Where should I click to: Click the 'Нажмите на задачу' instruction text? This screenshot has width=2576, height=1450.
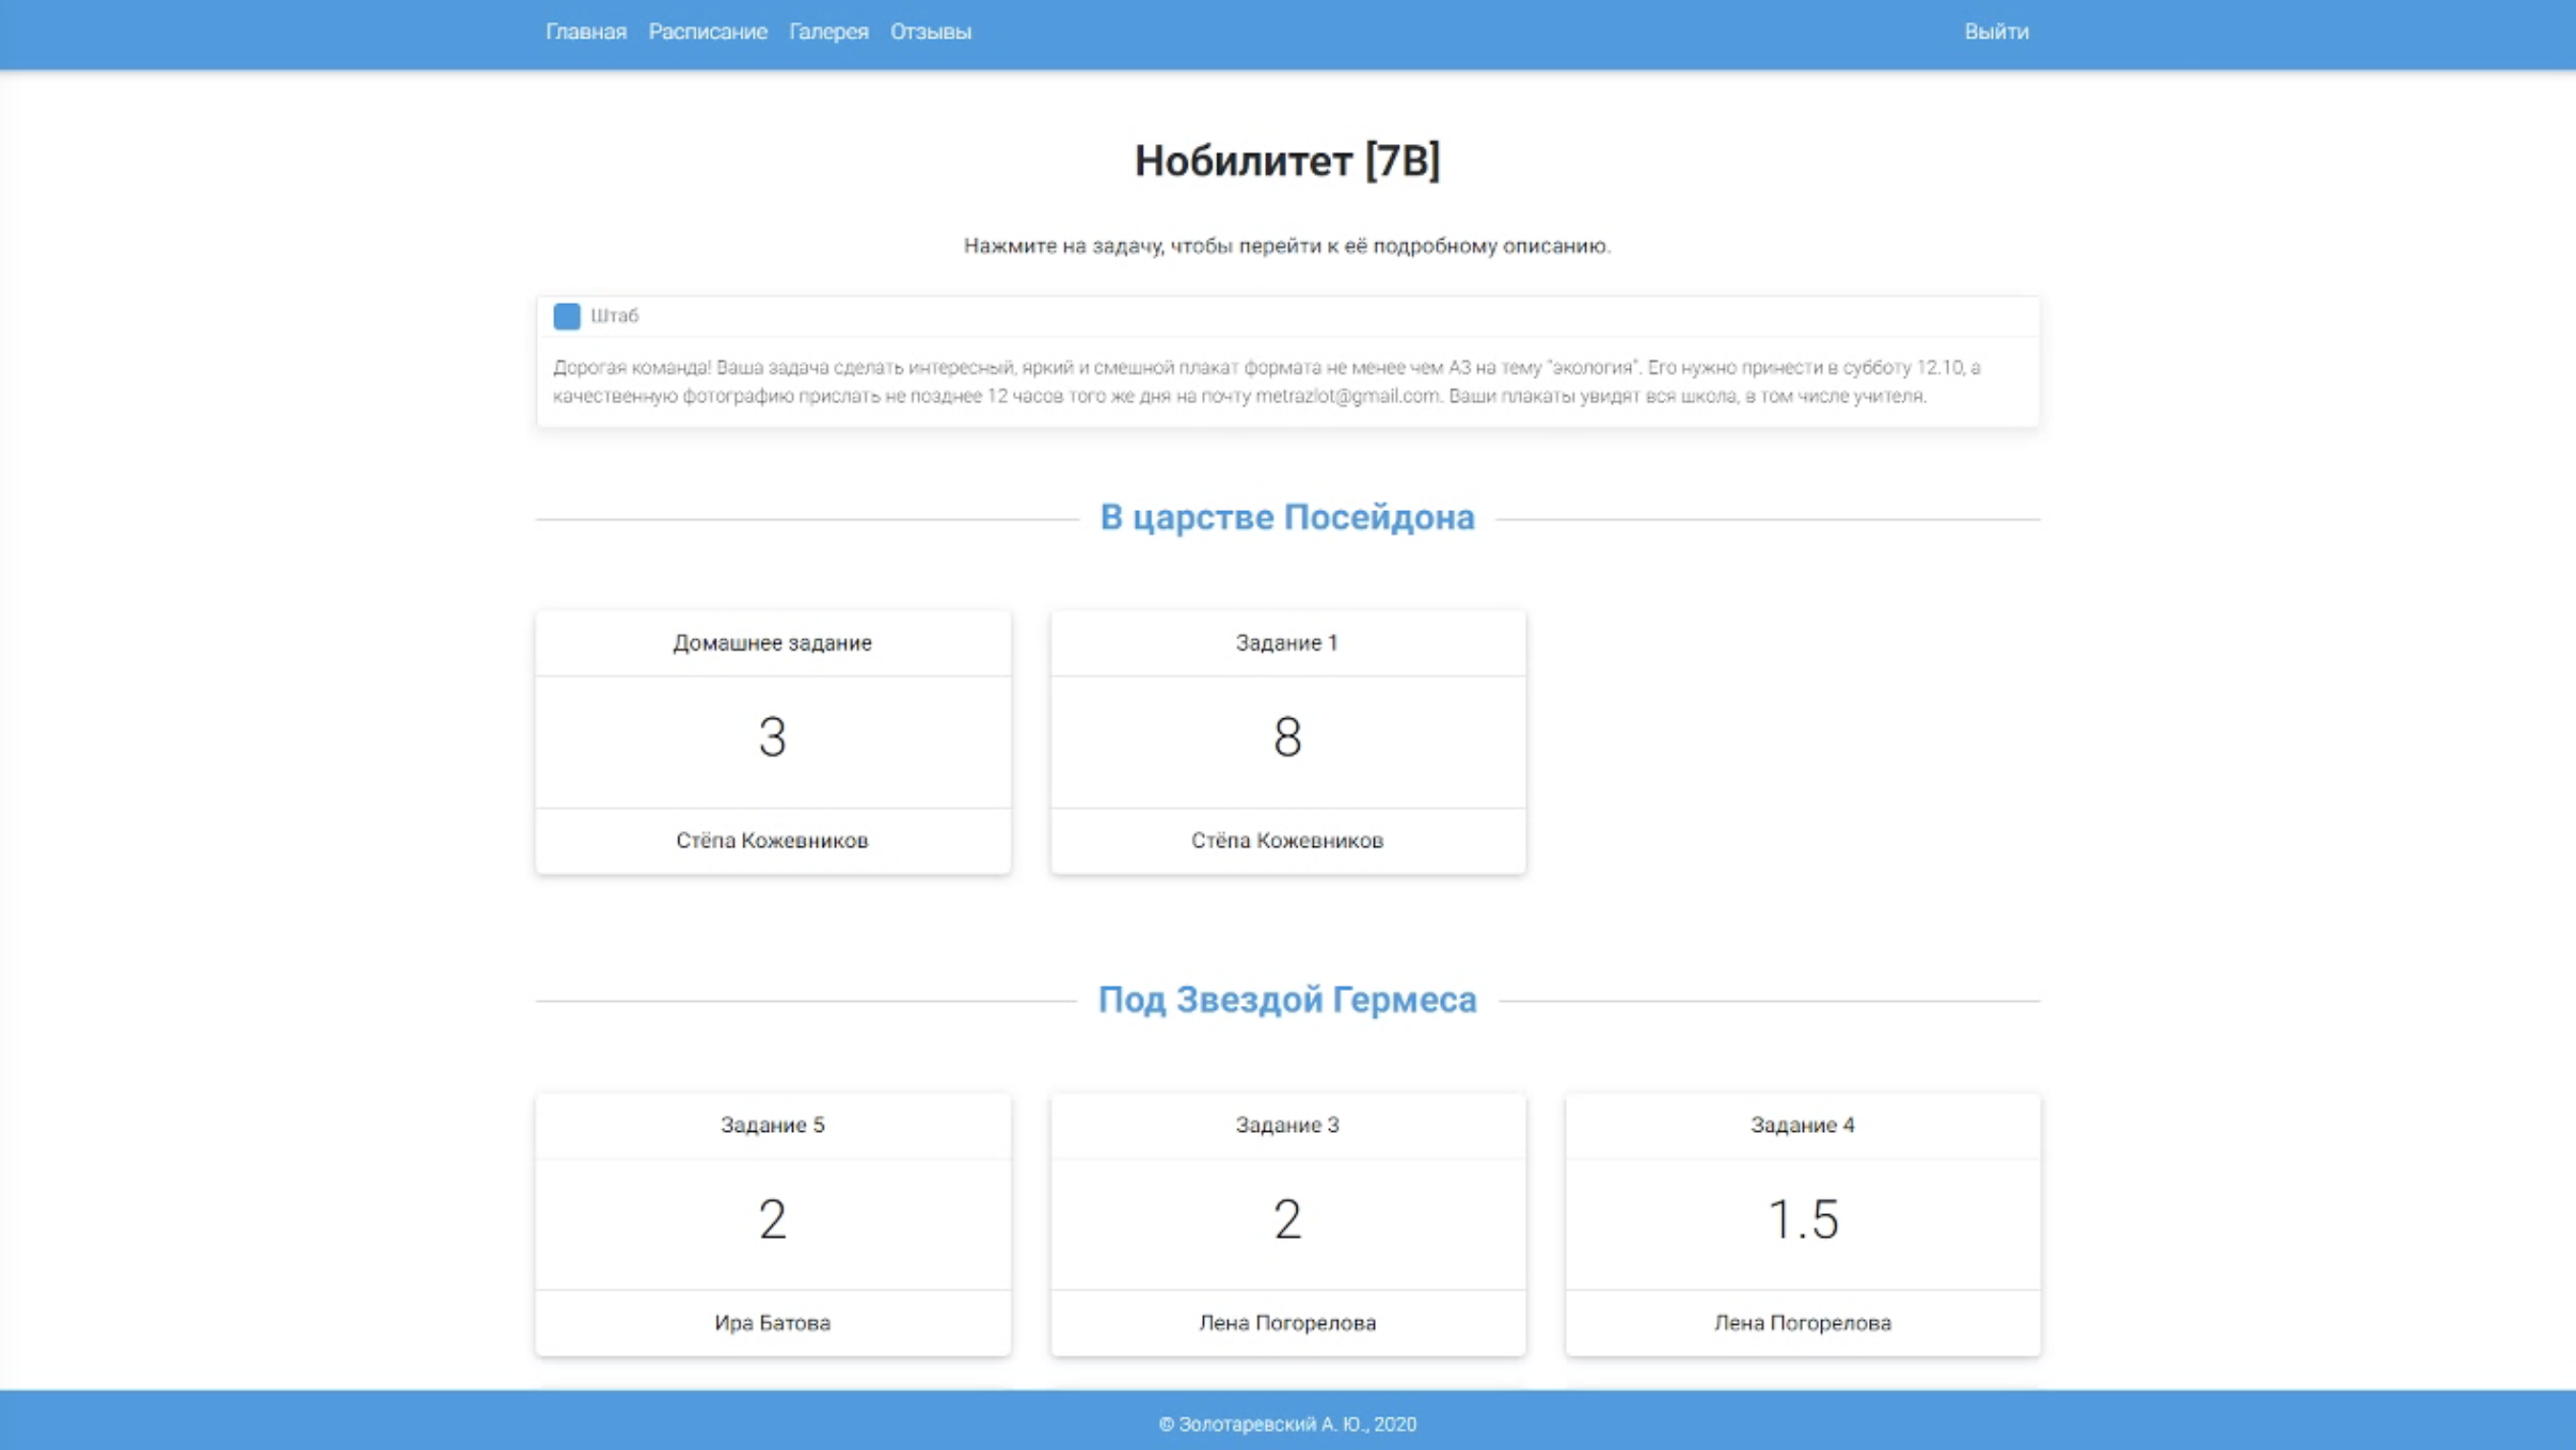point(1288,246)
